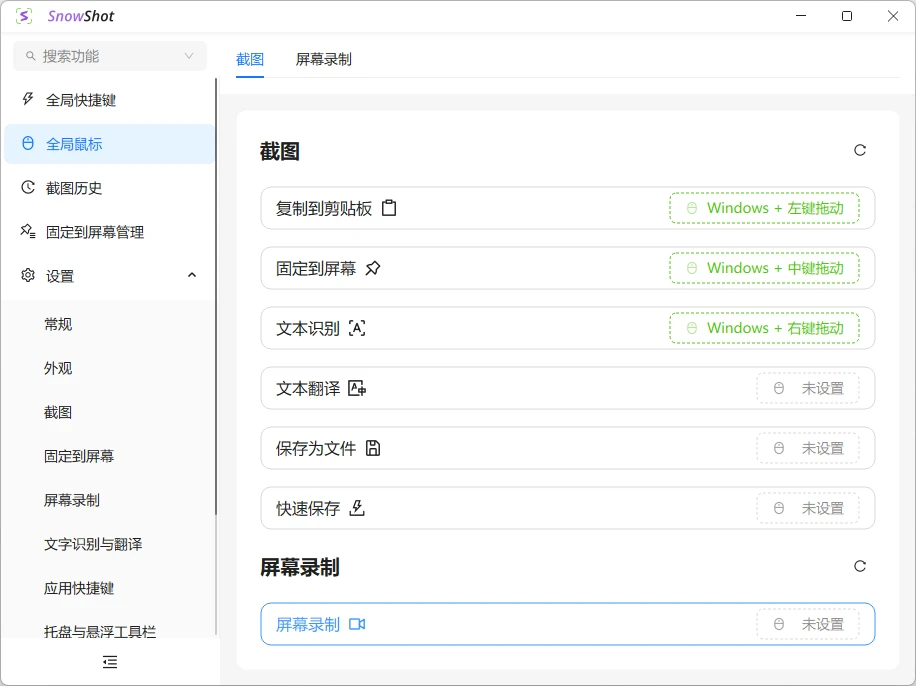
Task: Click the clock icon beside 截图历史
Action: 27,187
